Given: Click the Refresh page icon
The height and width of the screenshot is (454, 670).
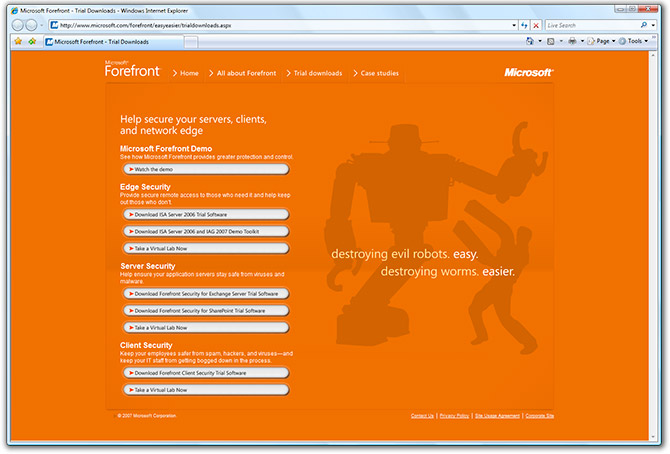Looking at the screenshot, I should pyautogui.click(x=524, y=26).
